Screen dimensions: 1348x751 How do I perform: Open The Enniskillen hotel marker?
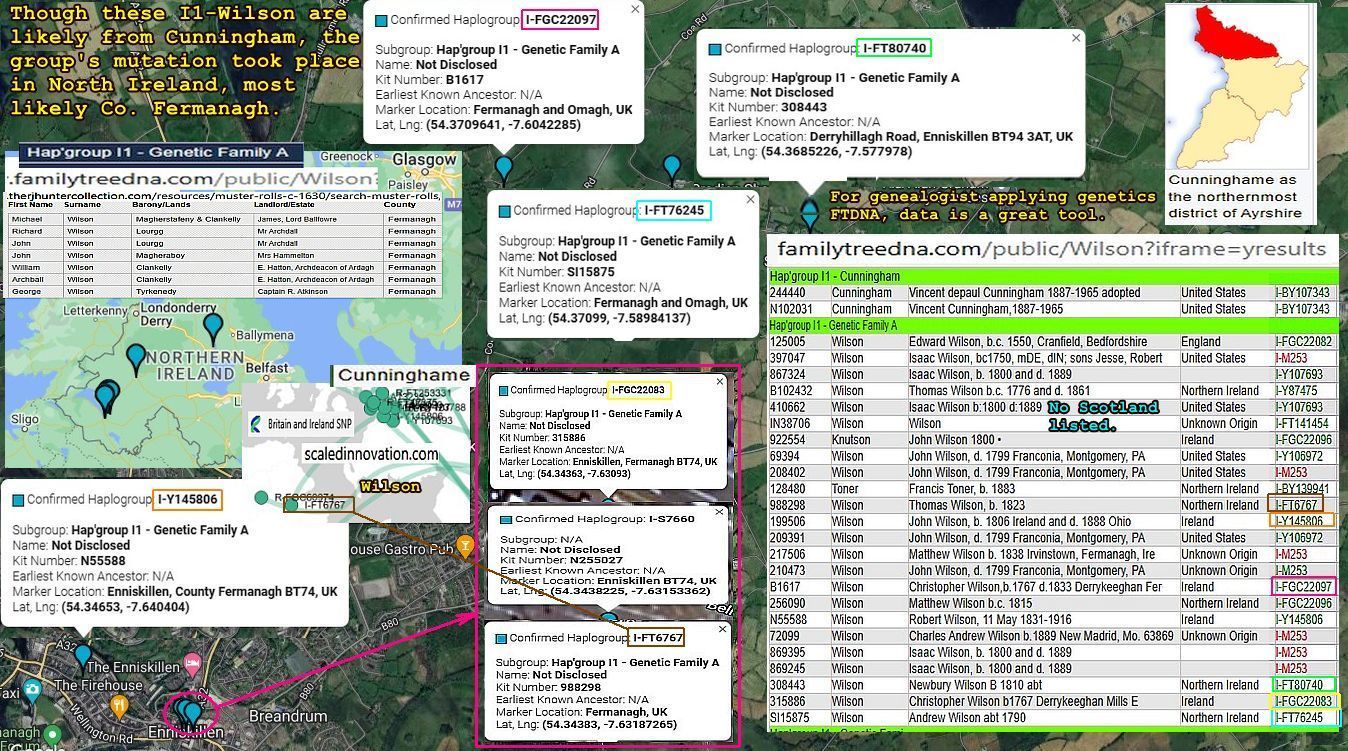click(x=192, y=664)
